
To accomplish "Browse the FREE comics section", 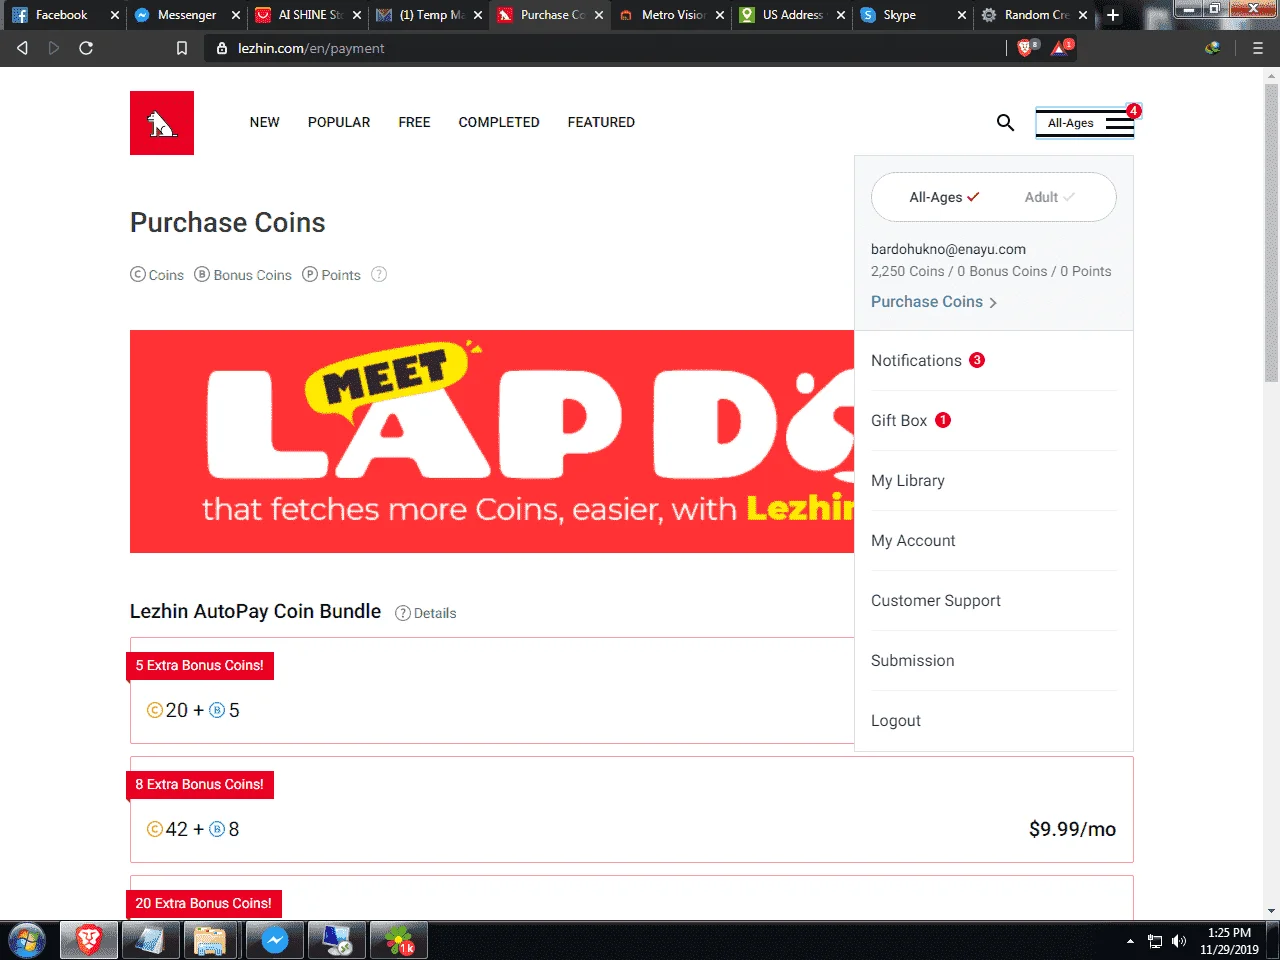I will (x=414, y=122).
